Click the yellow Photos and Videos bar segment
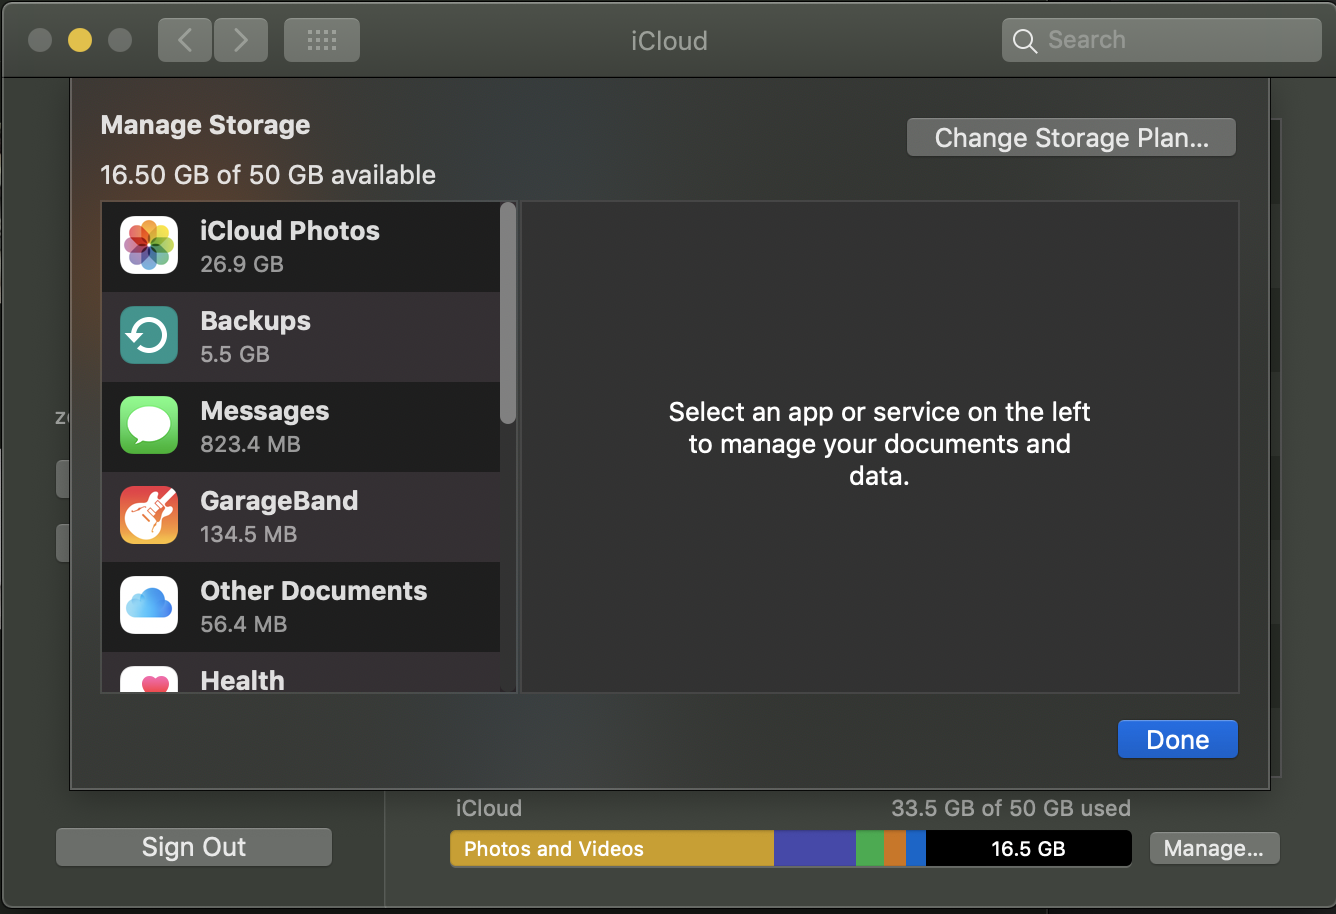Screen dimensions: 1336x914 [612, 849]
